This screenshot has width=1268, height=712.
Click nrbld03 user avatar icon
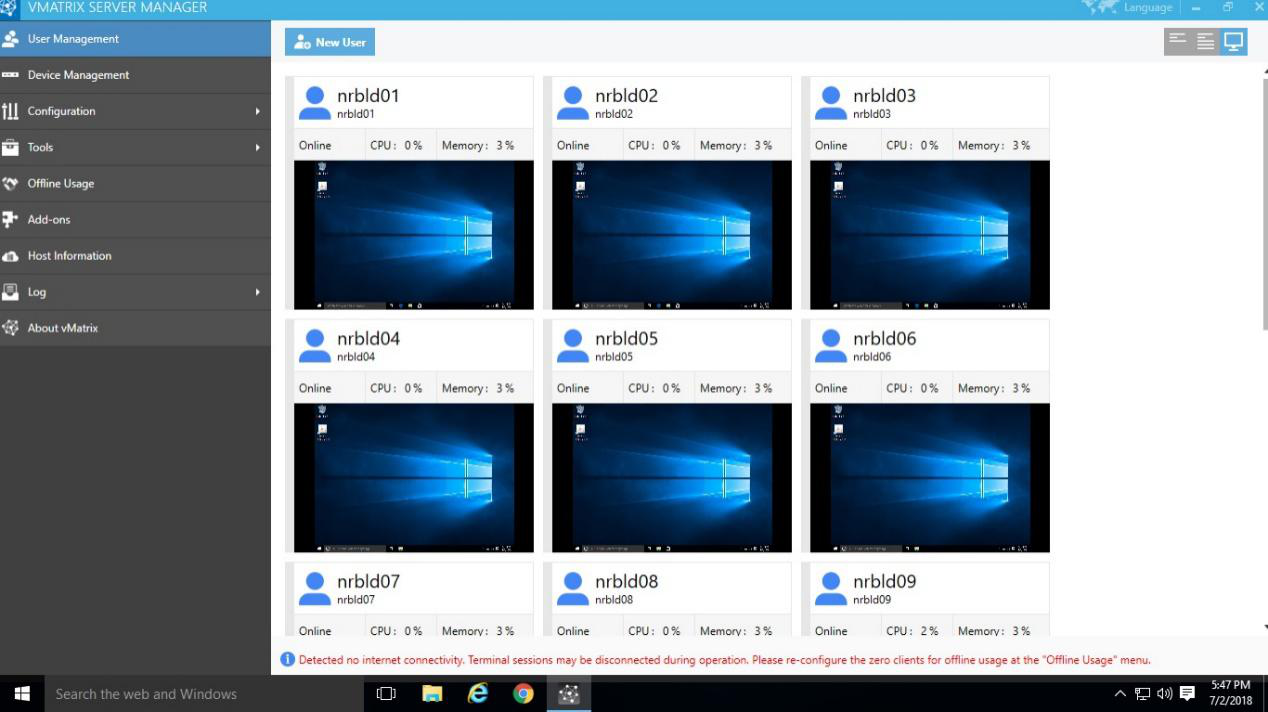(x=831, y=102)
